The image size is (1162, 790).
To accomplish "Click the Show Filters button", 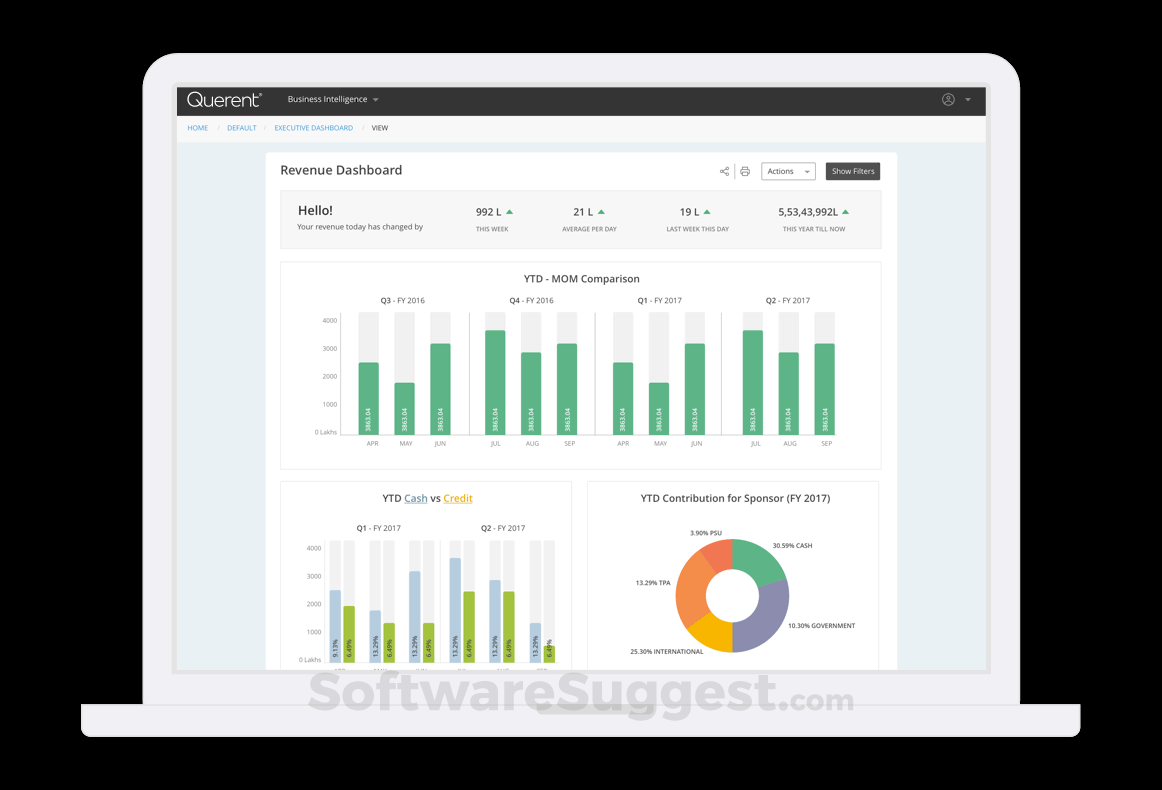I will (852, 171).
